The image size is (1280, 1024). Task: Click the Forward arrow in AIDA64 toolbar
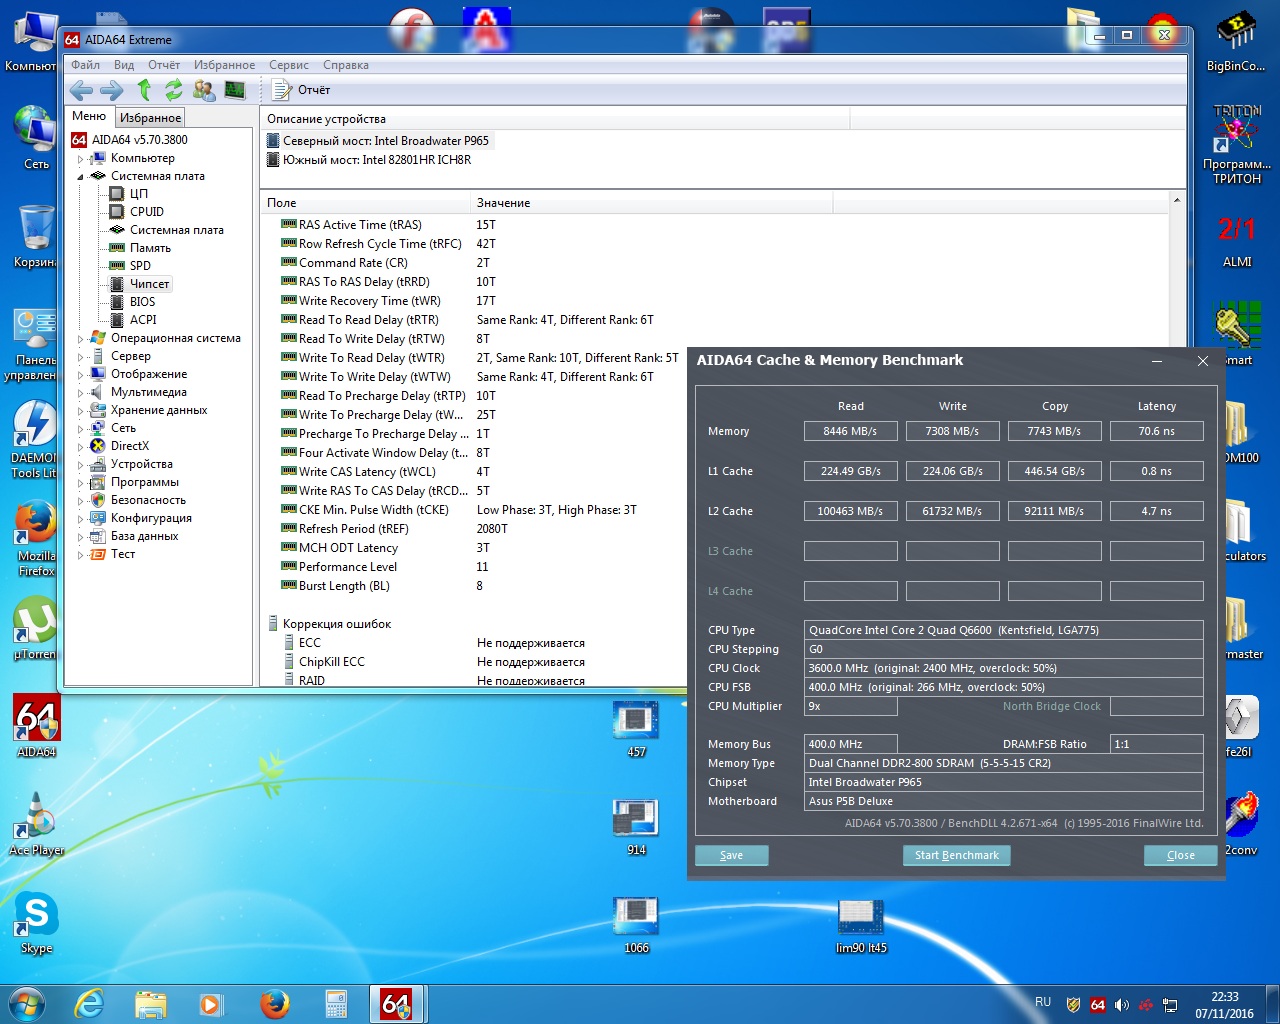pos(112,91)
